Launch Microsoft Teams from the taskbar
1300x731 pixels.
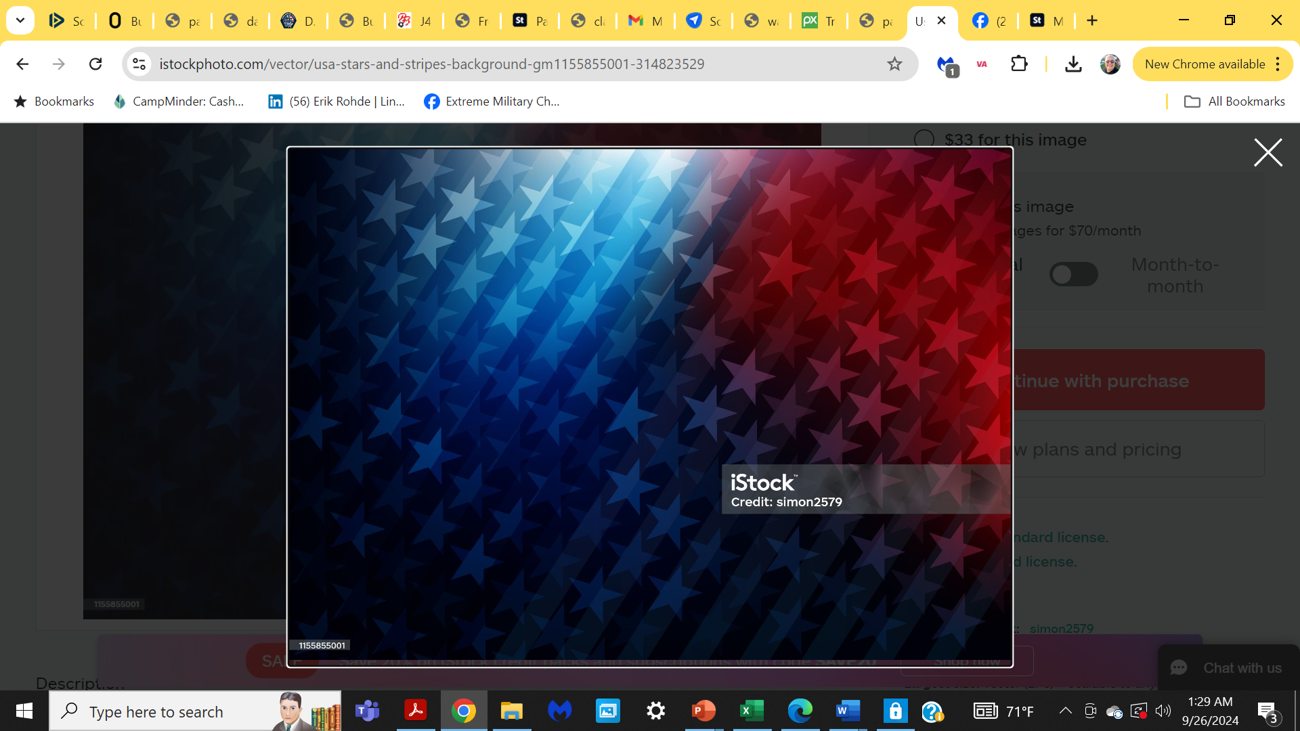coord(367,711)
